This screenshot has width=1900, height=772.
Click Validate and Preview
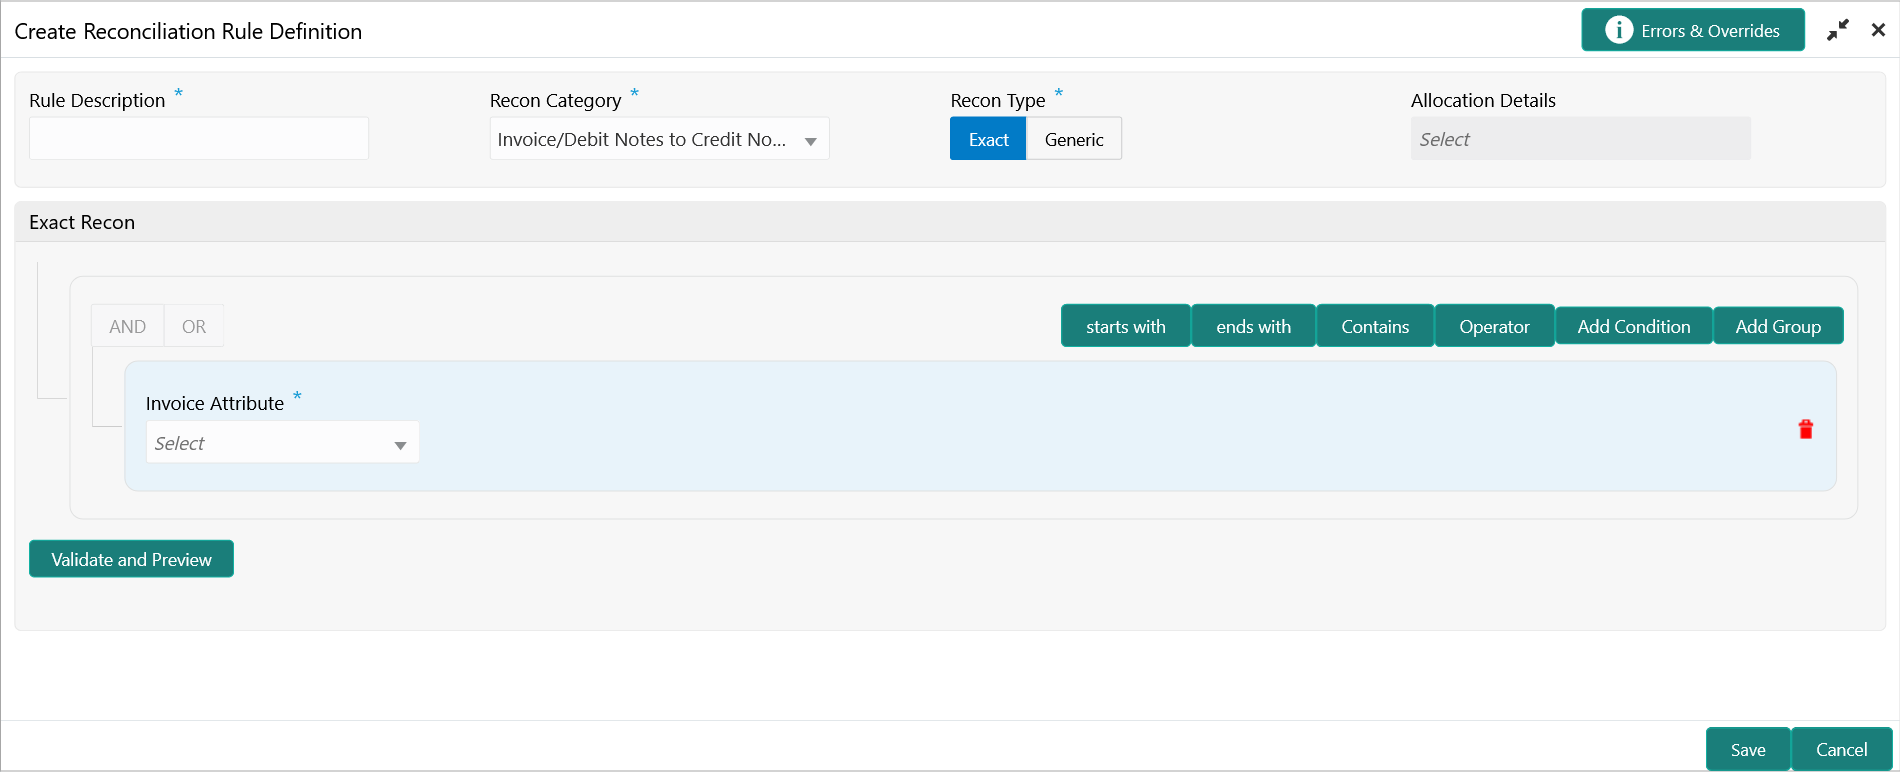tap(131, 559)
